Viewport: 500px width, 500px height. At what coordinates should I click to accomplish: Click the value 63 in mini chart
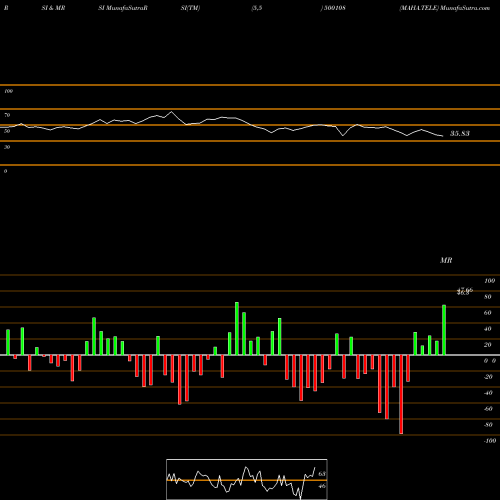[x=322, y=474]
